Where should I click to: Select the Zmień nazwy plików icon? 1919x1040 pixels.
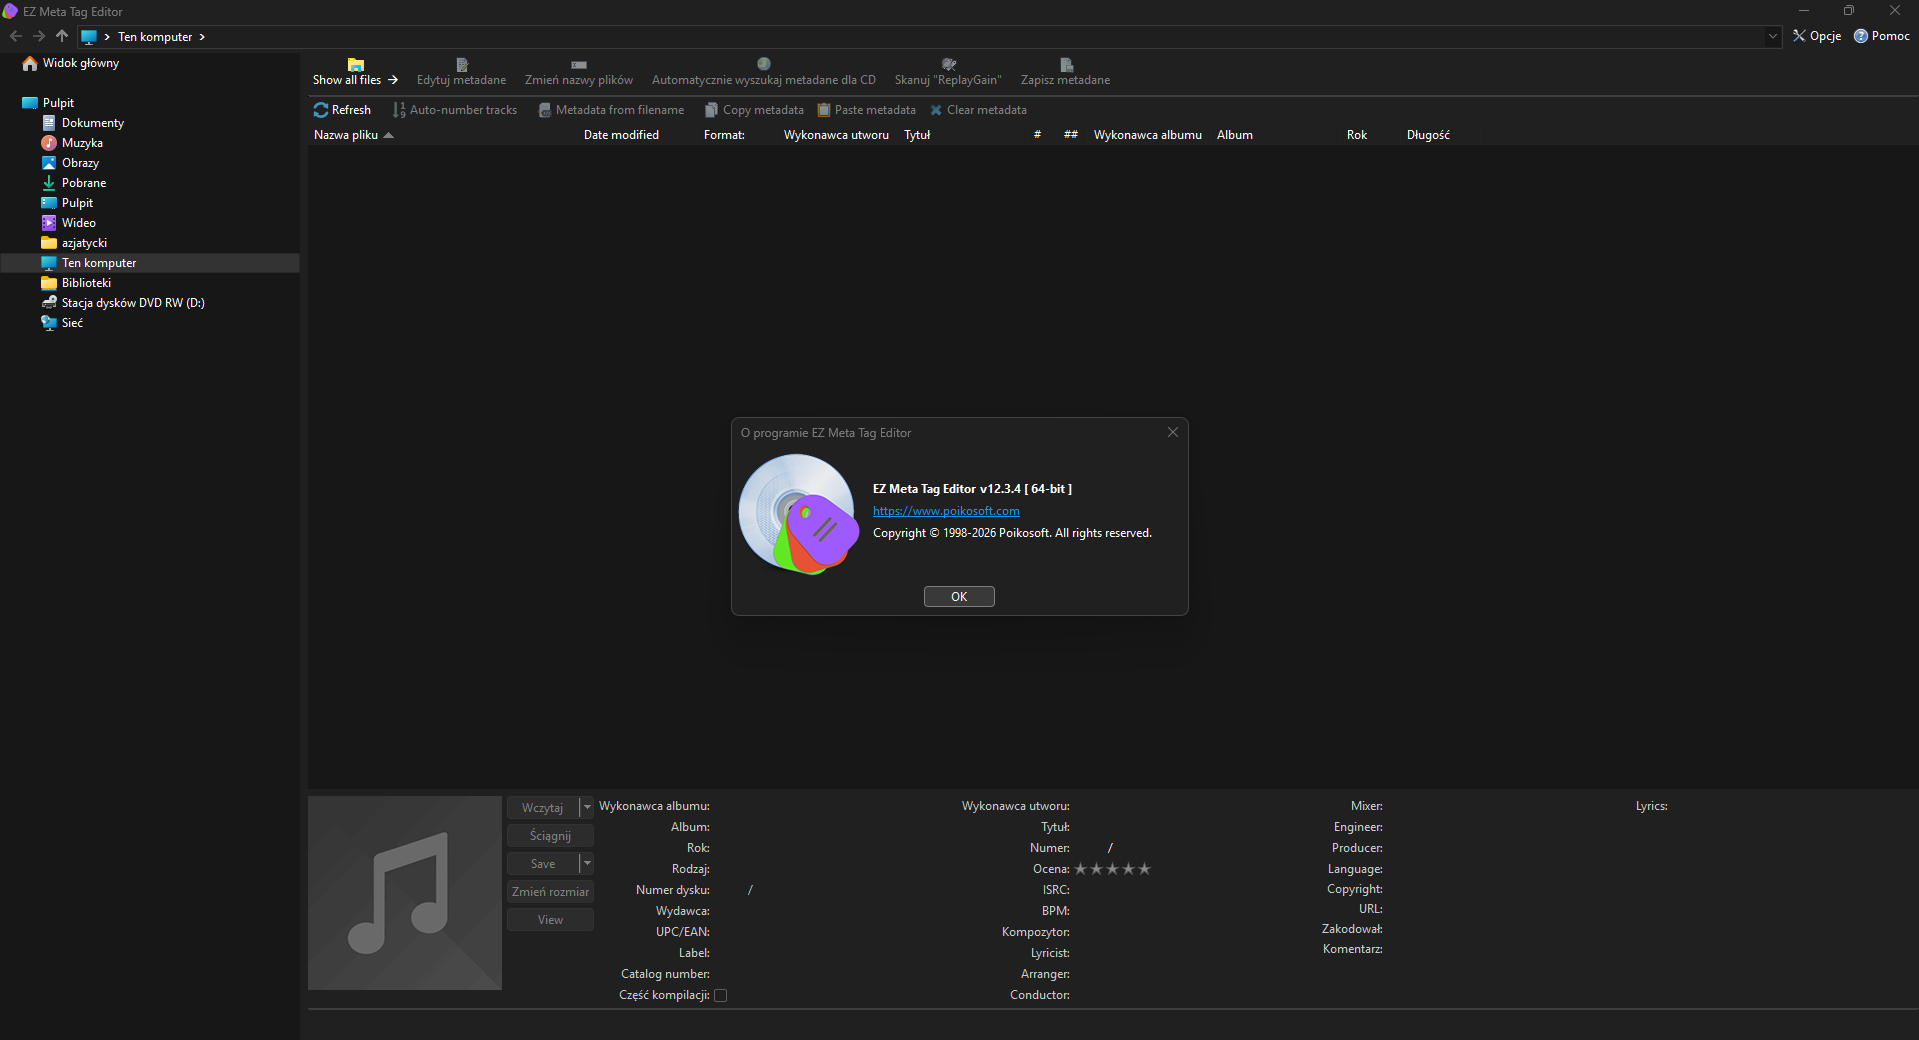tap(579, 64)
